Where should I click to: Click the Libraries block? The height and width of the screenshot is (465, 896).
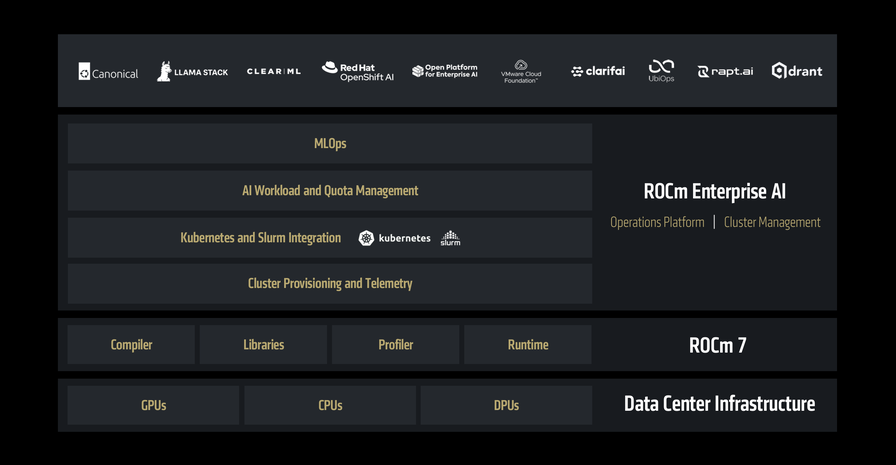(x=263, y=344)
